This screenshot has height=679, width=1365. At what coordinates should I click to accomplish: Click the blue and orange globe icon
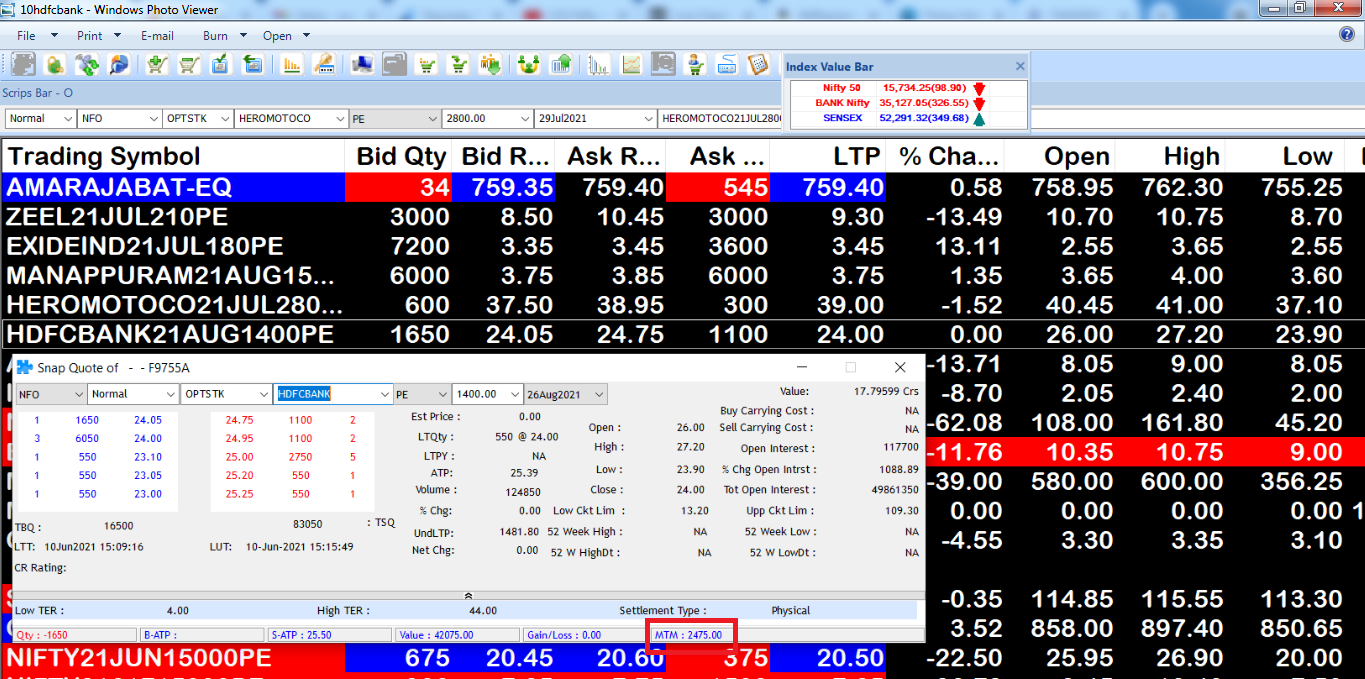(x=119, y=64)
